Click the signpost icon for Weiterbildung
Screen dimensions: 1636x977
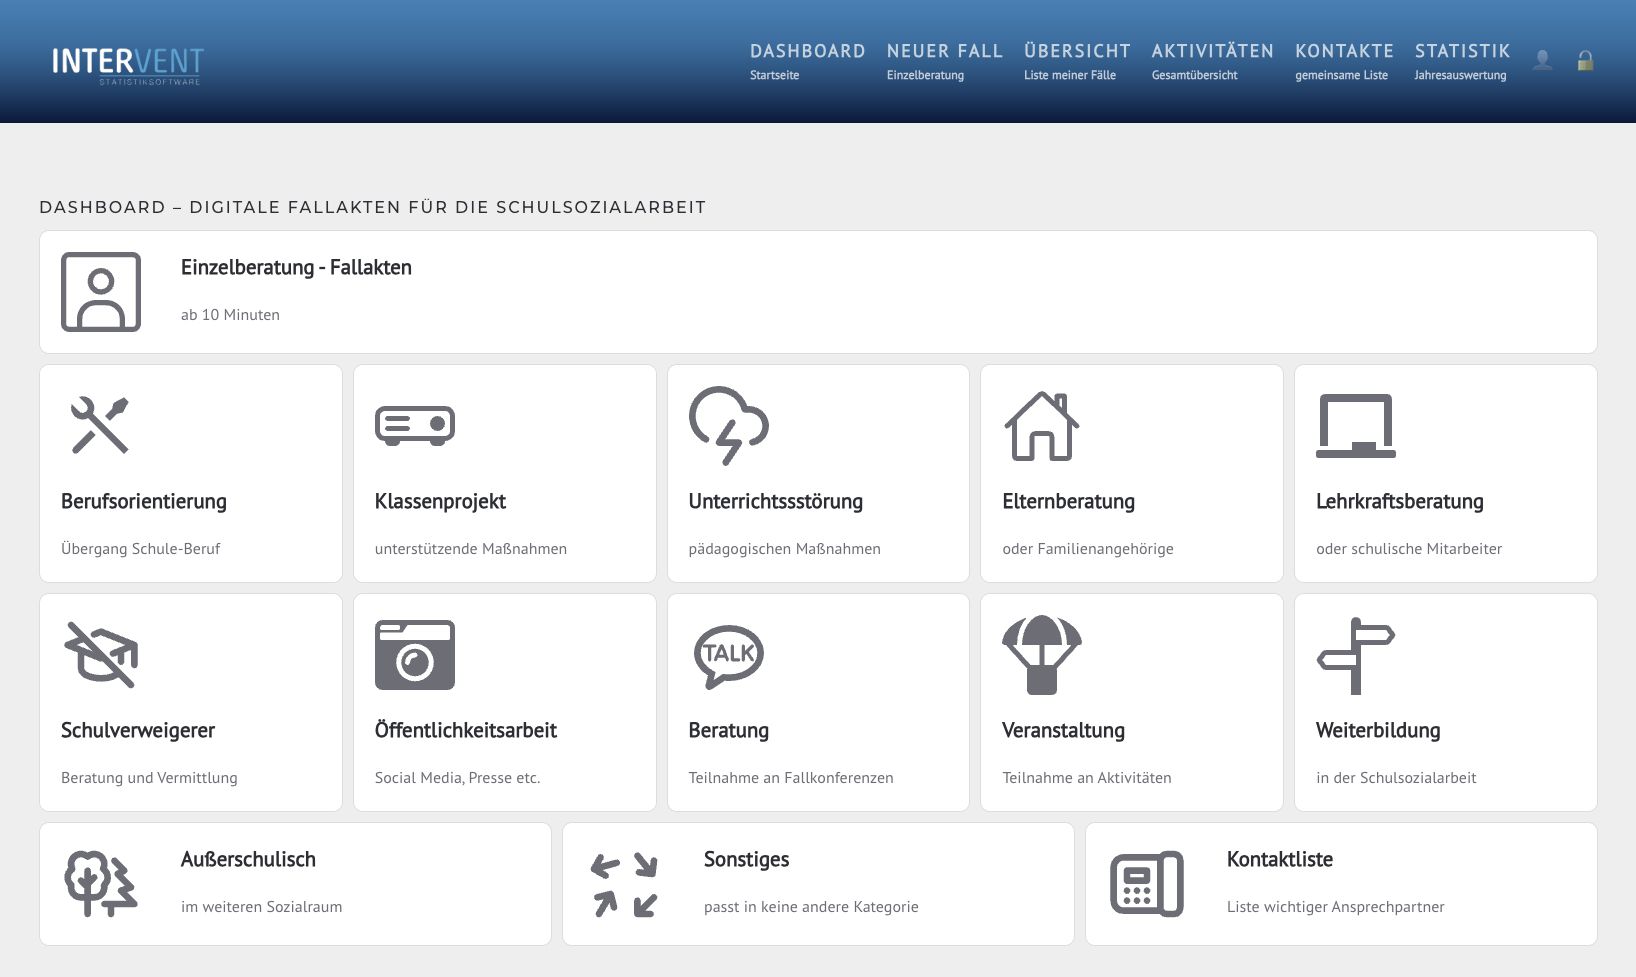click(1356, 656)
